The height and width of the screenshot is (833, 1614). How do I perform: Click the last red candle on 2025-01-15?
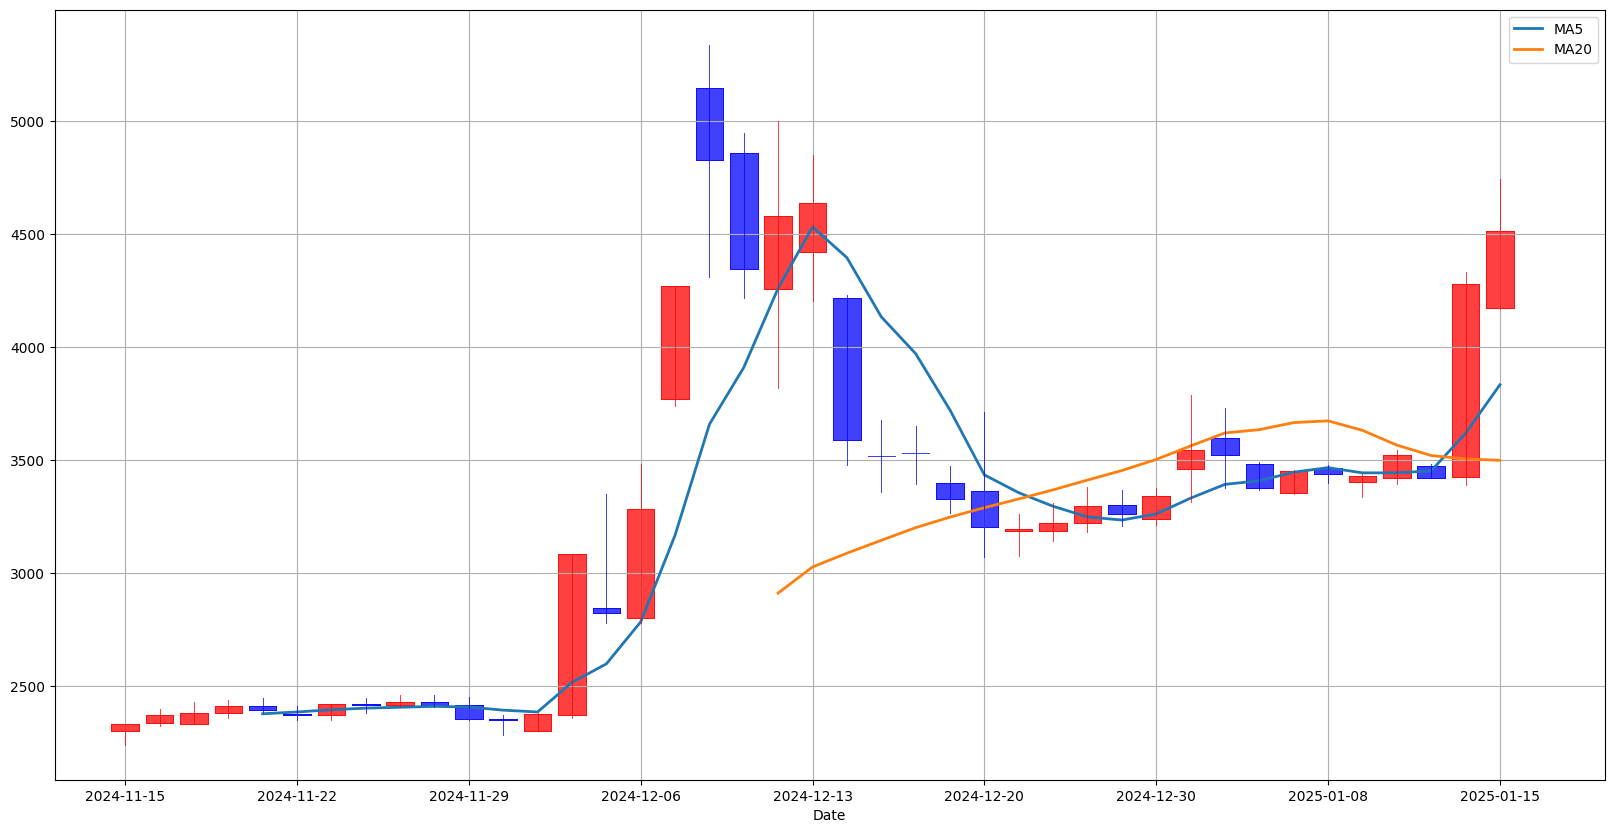[1500, 270]
